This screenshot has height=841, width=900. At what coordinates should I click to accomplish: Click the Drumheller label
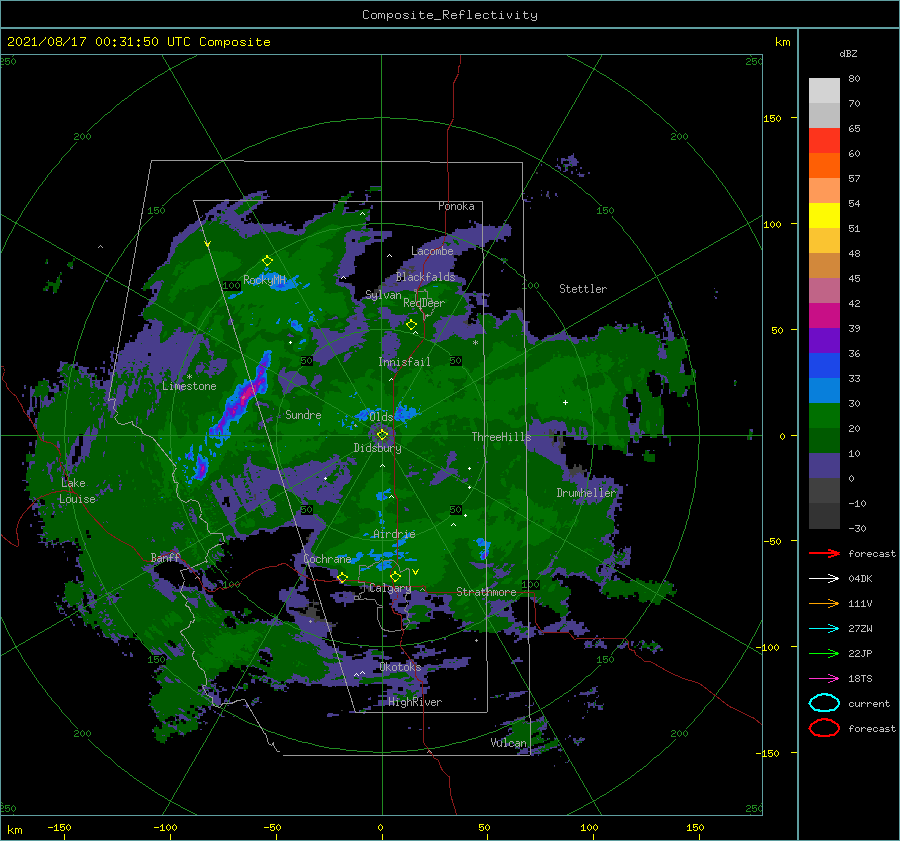(x=586, y=493)
